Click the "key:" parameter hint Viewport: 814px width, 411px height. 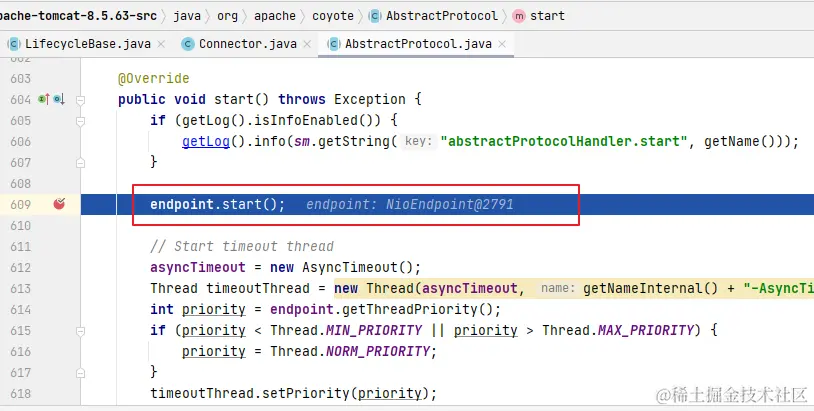pyautogui.click(x=418, y=141)
